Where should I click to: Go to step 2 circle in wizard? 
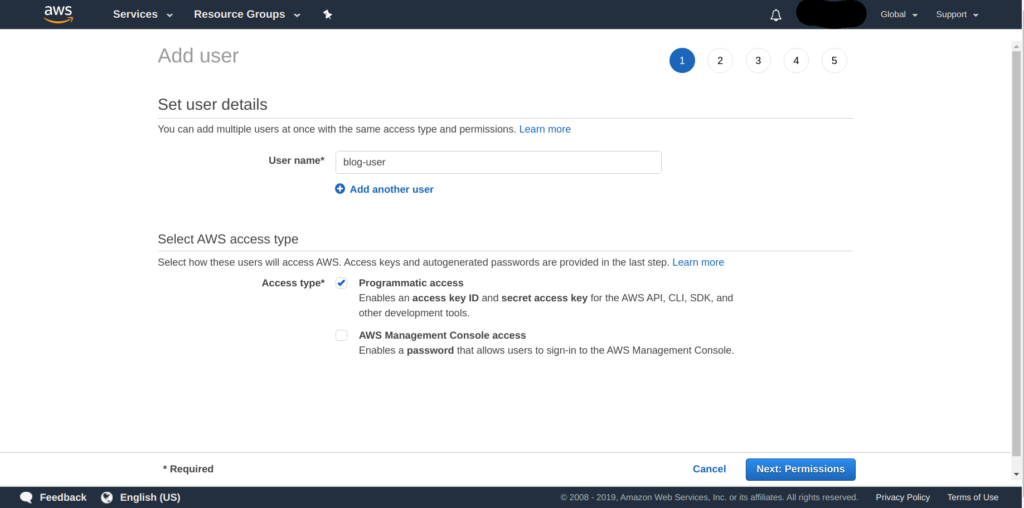(719, 61)
